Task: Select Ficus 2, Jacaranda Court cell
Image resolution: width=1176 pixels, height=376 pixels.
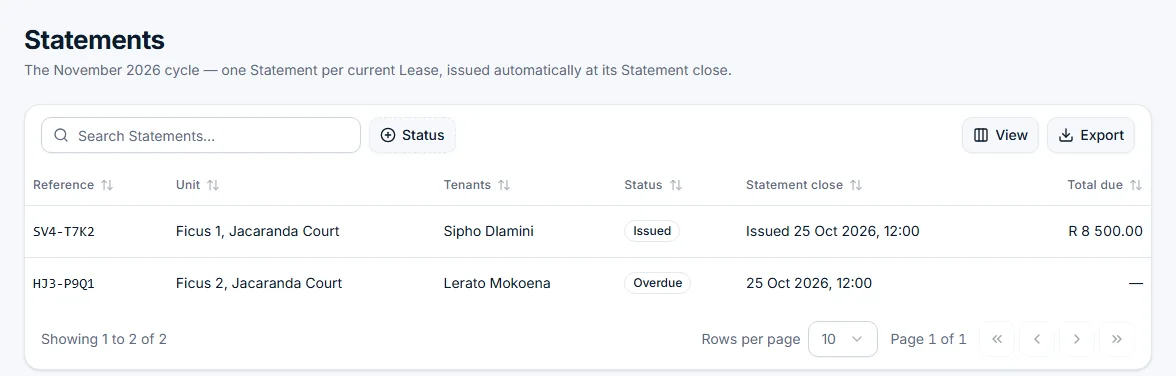Action: (x=259, y=283)
